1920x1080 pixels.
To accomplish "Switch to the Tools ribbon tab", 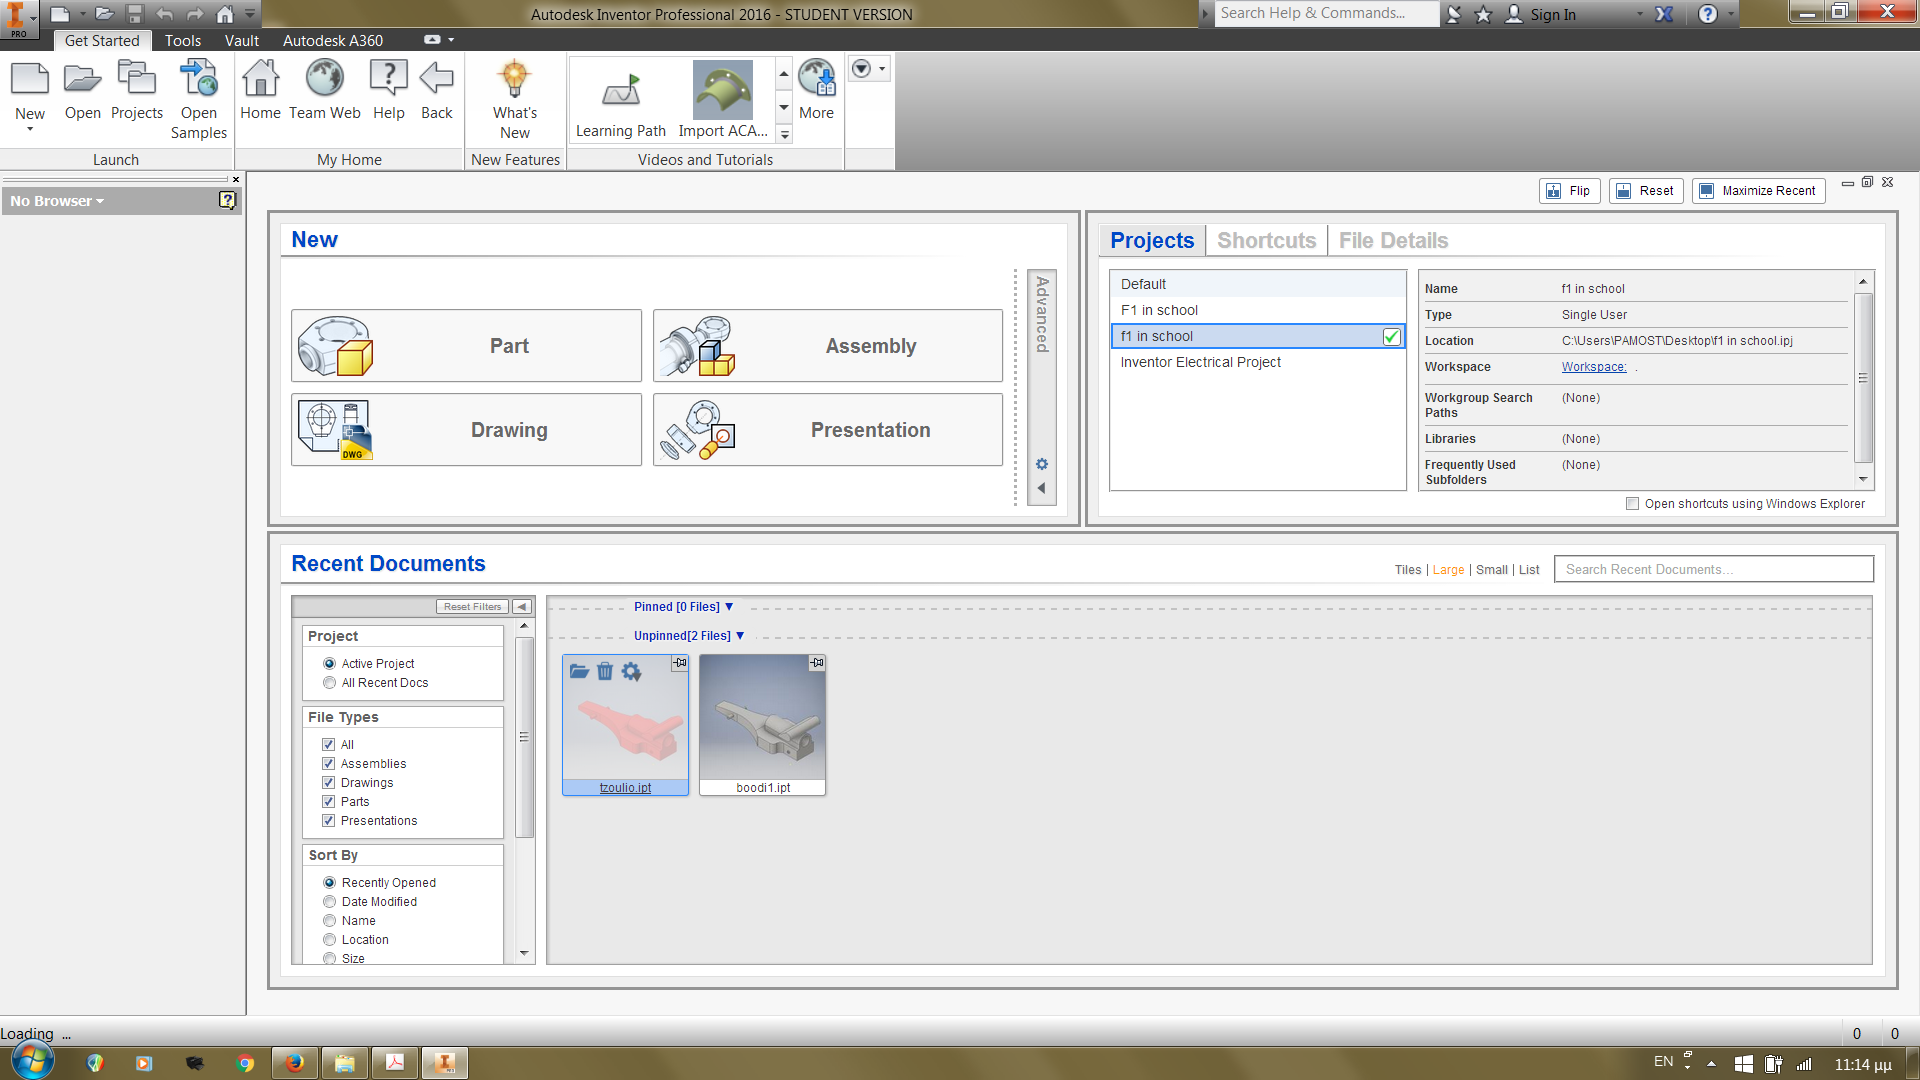I will pos(183,41).
